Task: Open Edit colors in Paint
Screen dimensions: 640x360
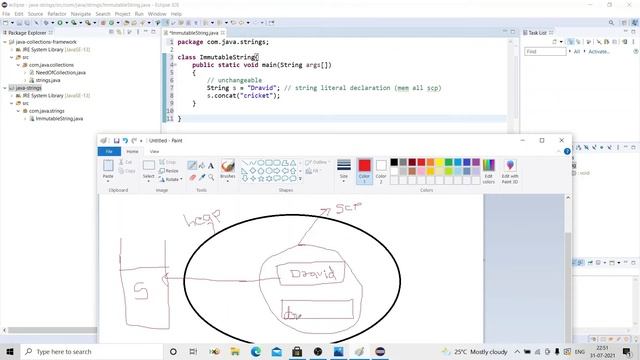Action: (x=489, y=171)
